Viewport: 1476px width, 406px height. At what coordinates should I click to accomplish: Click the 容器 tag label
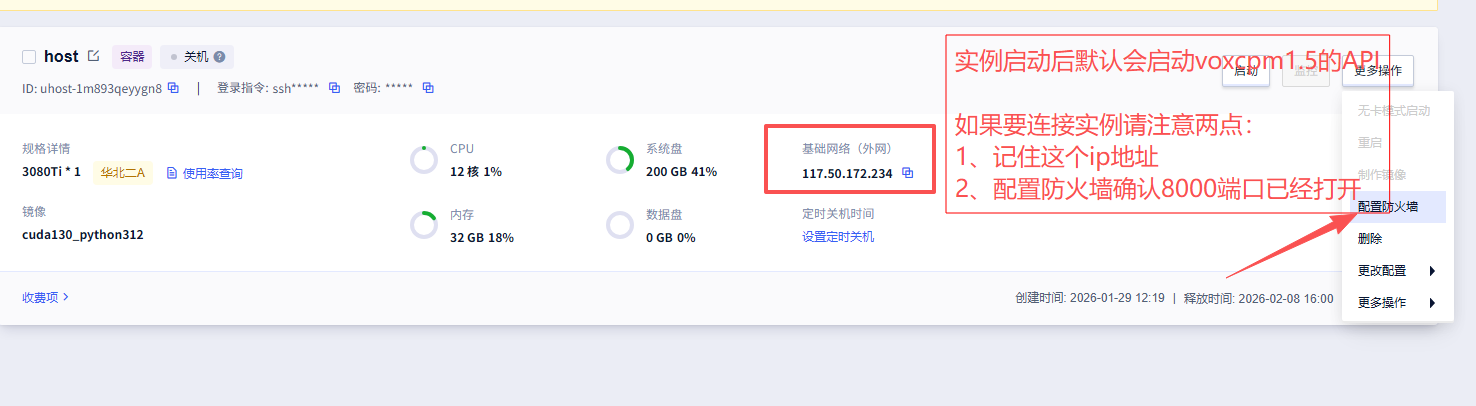pyautogui.click(x=132, y=57)
